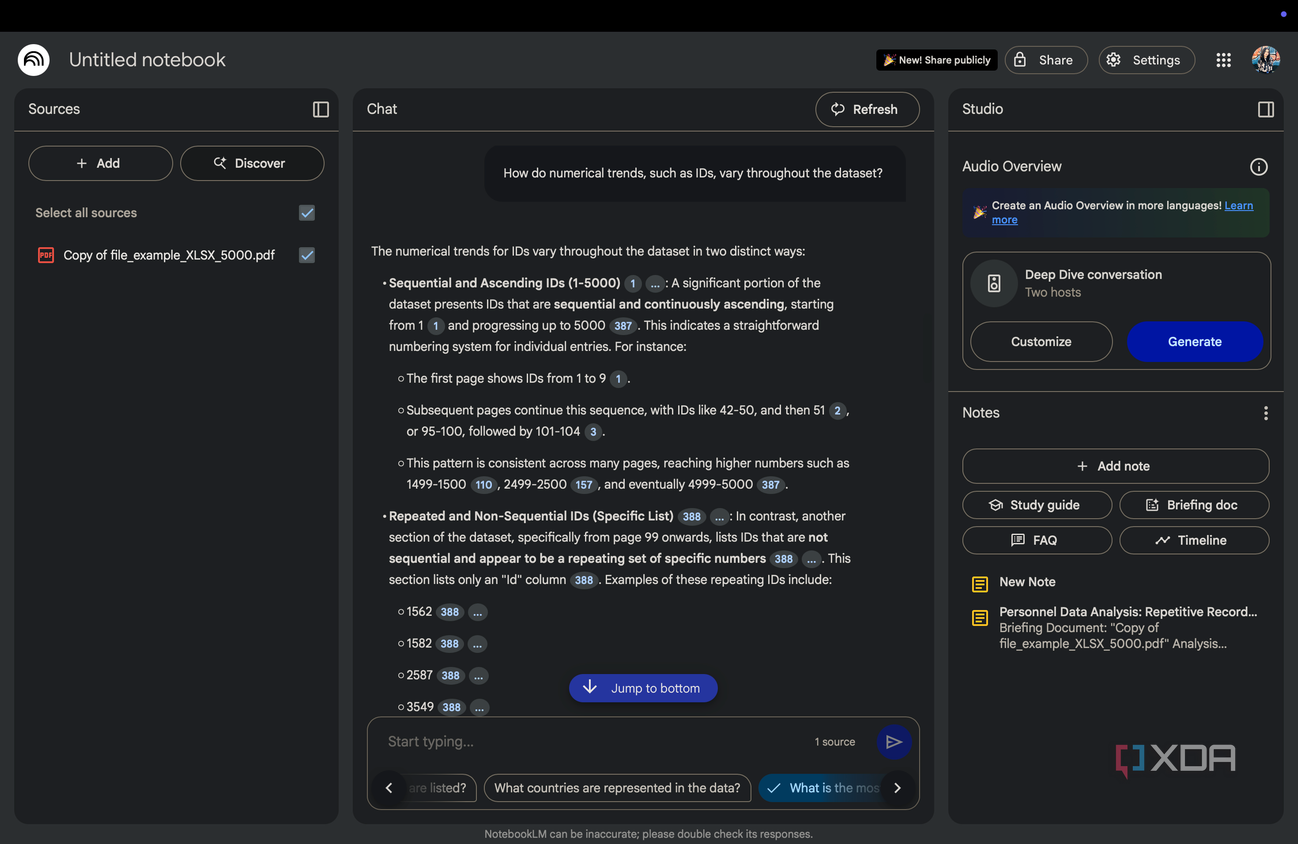This screenshot has height=844, width=1298.
Task: Click Jump to bottom button
Action: (643, 688)
